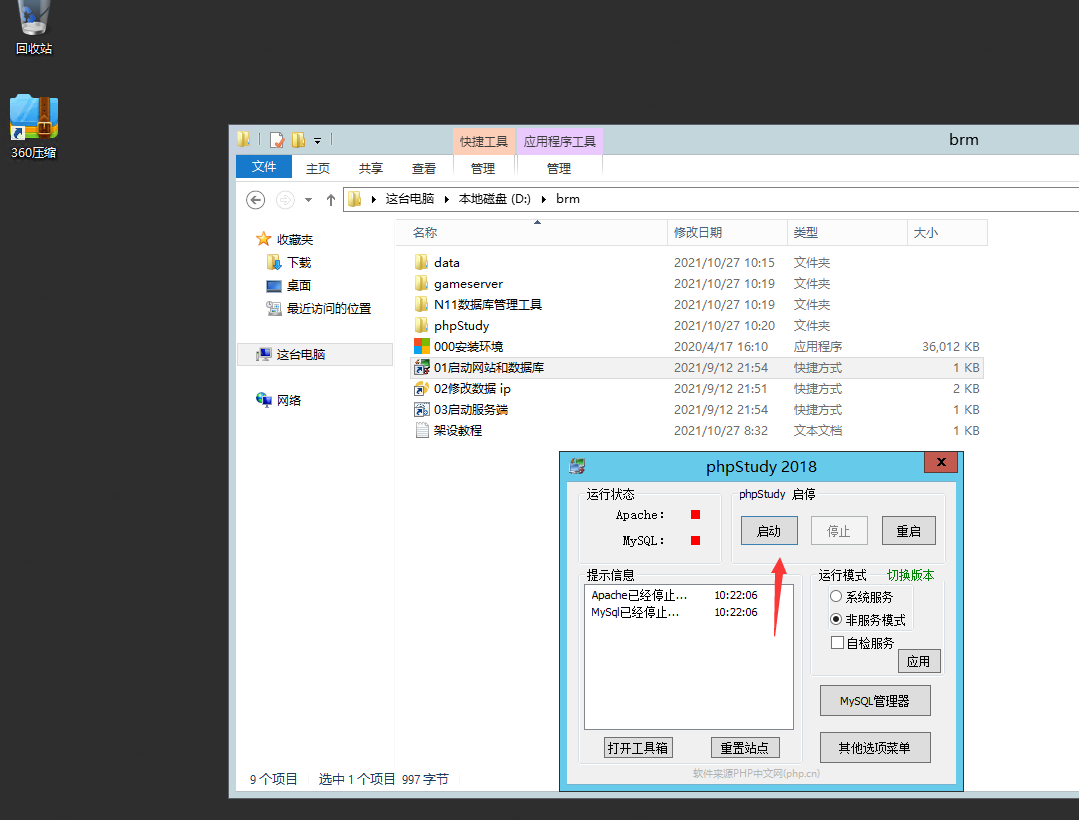Click the 切换版本 link
This screenshot has width=1079, height=820.
[x=910, y=575]
